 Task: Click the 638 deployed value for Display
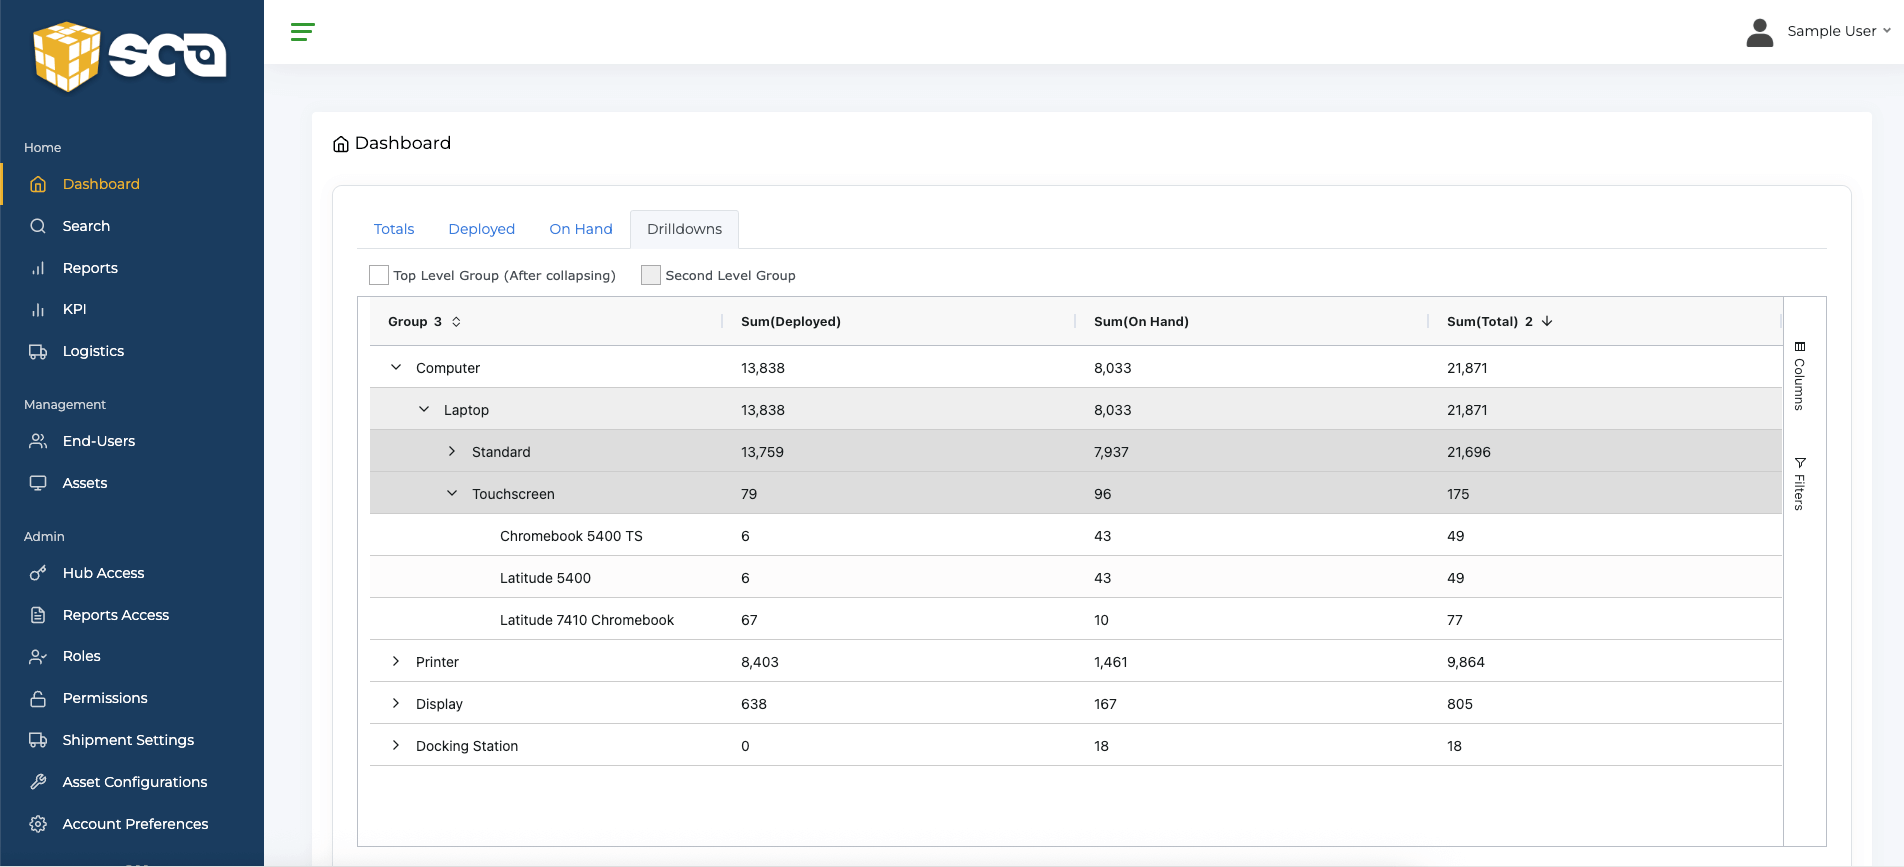754,704
